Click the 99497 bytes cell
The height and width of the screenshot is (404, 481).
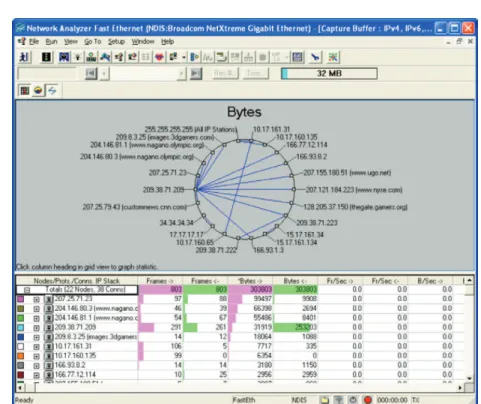pos(250,299)
